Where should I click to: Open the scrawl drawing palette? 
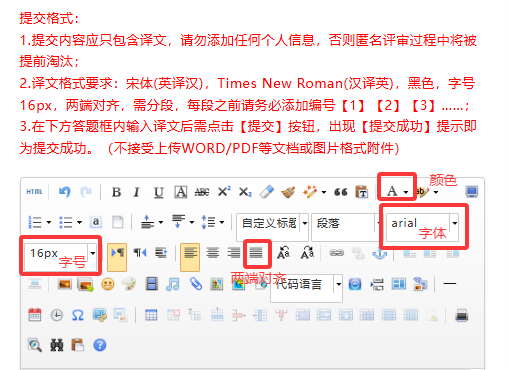pos(129,284)
